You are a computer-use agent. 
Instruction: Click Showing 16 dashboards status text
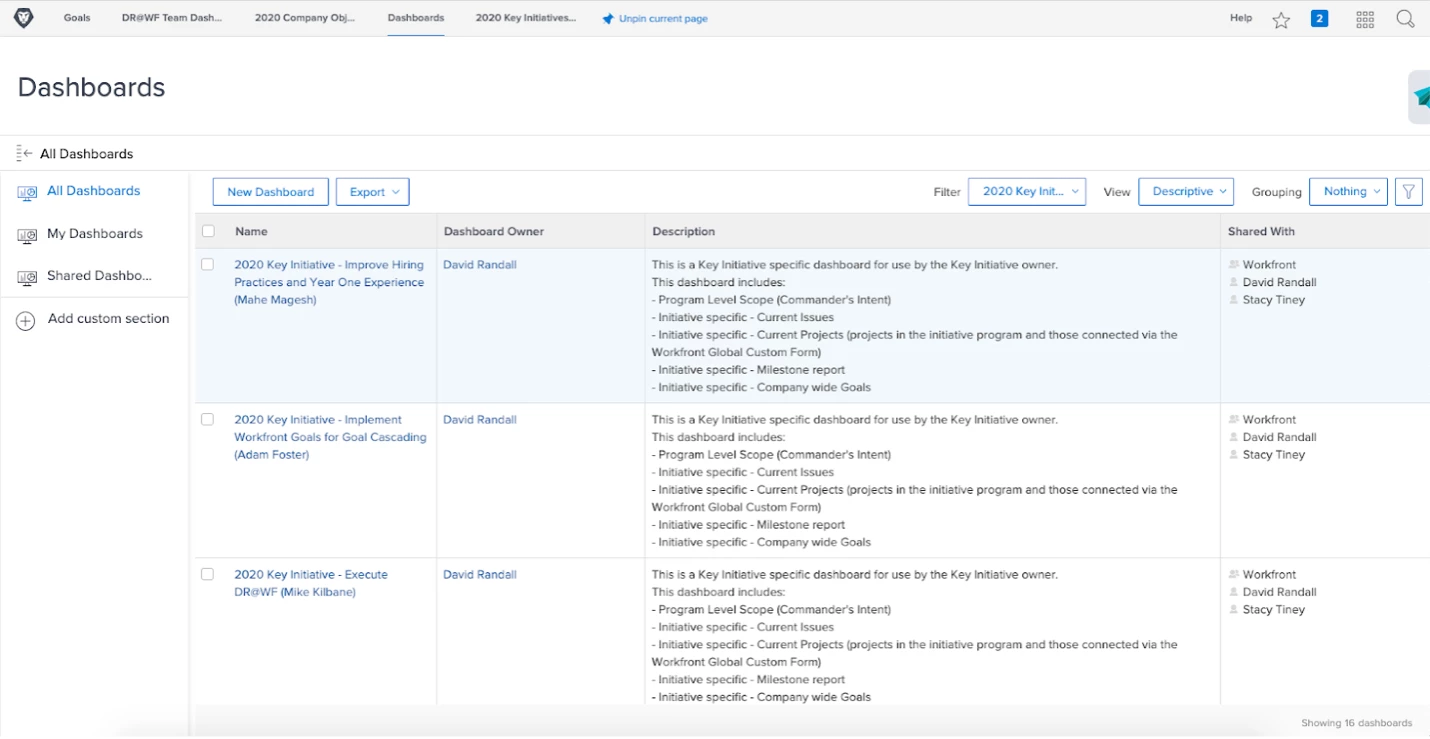[x=1356, y=723]
